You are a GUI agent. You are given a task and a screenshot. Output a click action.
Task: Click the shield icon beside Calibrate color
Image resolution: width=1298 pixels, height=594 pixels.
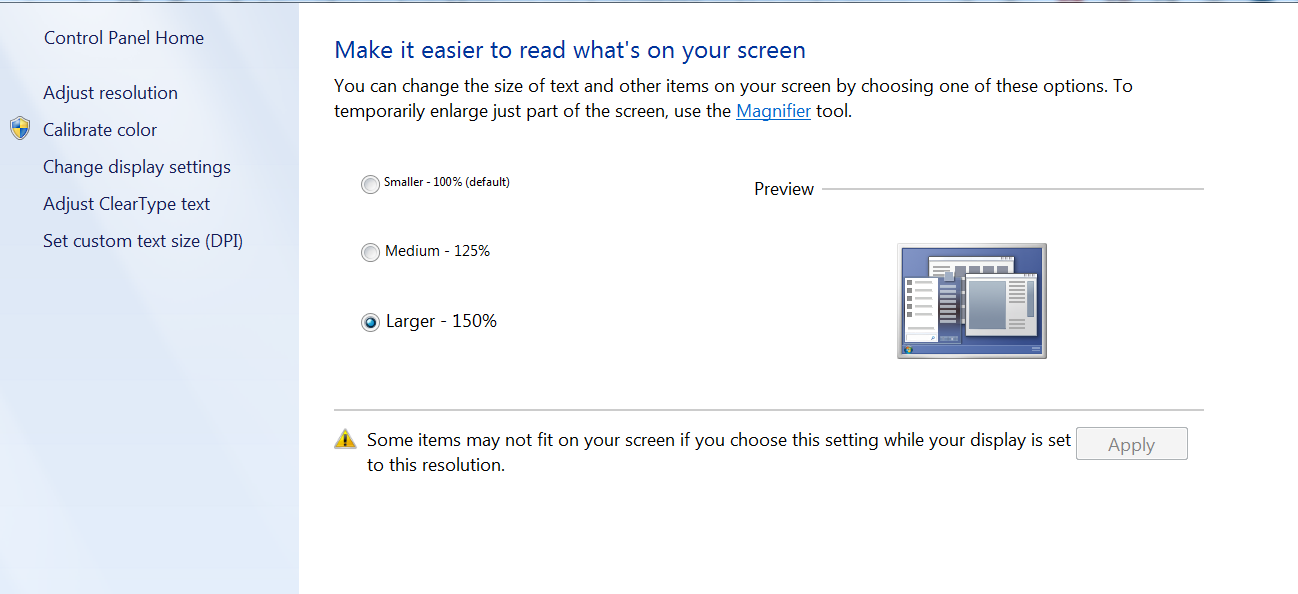[x=20, y=128]
